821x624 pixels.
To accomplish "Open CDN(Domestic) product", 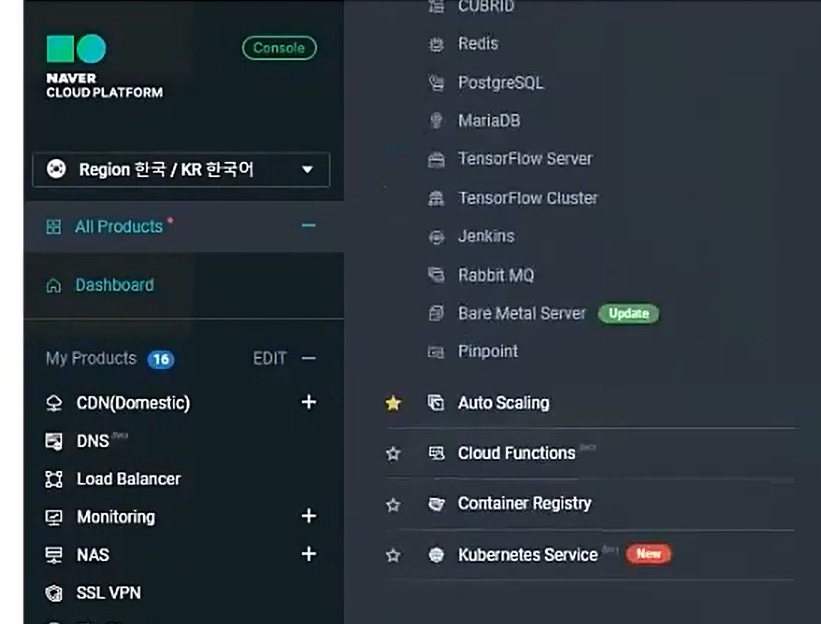I will click(133, 403).
